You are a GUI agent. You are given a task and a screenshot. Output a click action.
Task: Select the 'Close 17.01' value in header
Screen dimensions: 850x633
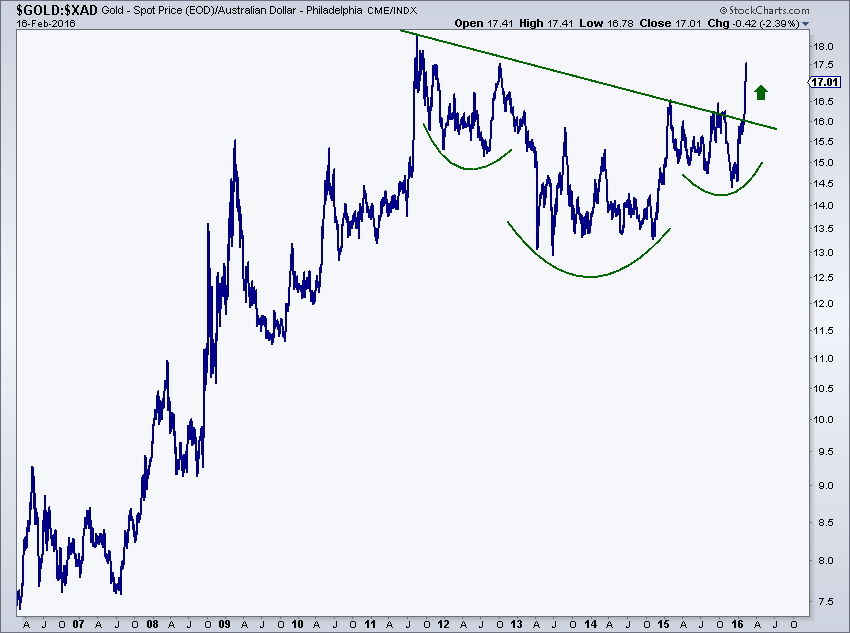tap(671, 23)
